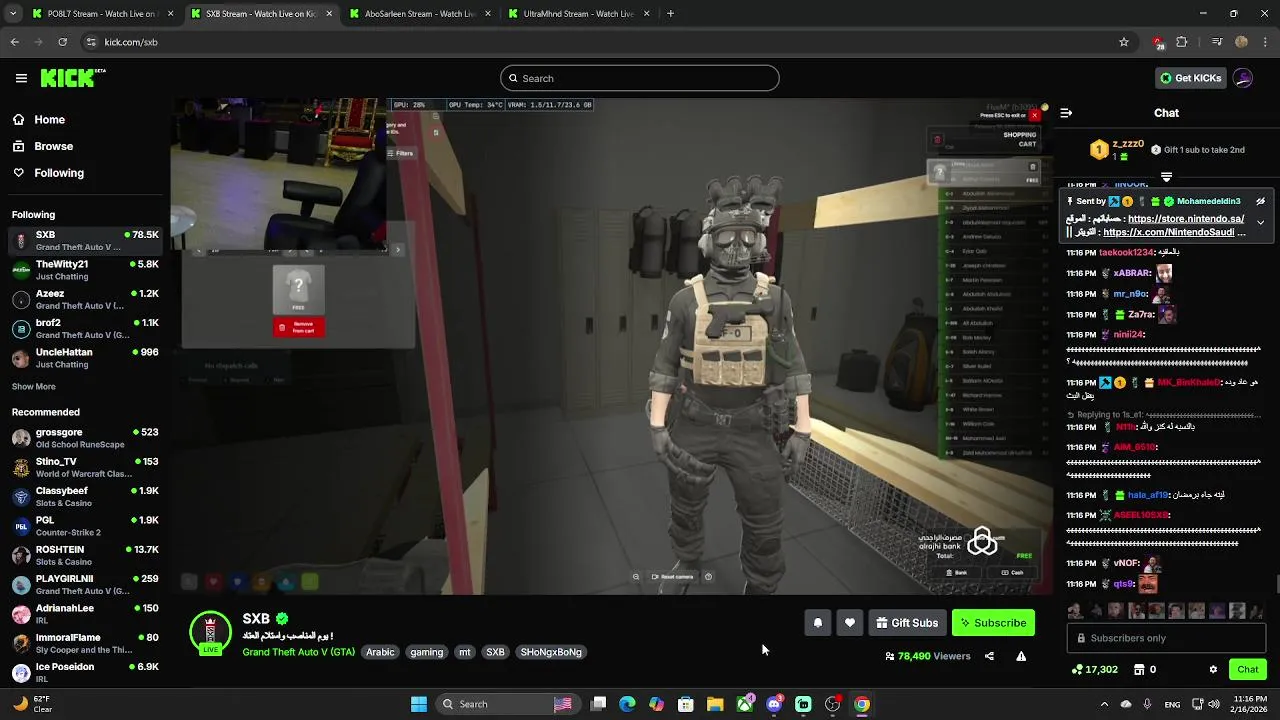This screenshot has height=720, width=1280.
Task: Open File Explorer from the taskbar
Action: pyautogui.click(x=715, y=704)
